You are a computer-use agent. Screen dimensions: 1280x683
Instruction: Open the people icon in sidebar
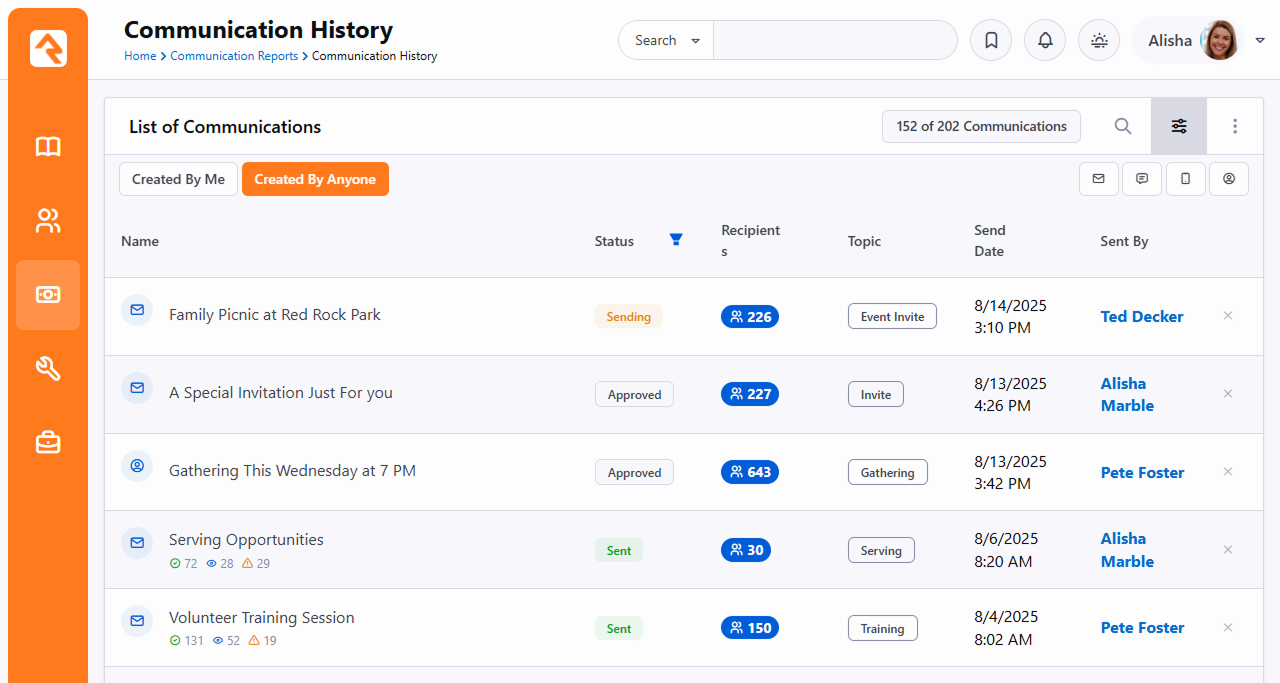[x=48, y=221]
